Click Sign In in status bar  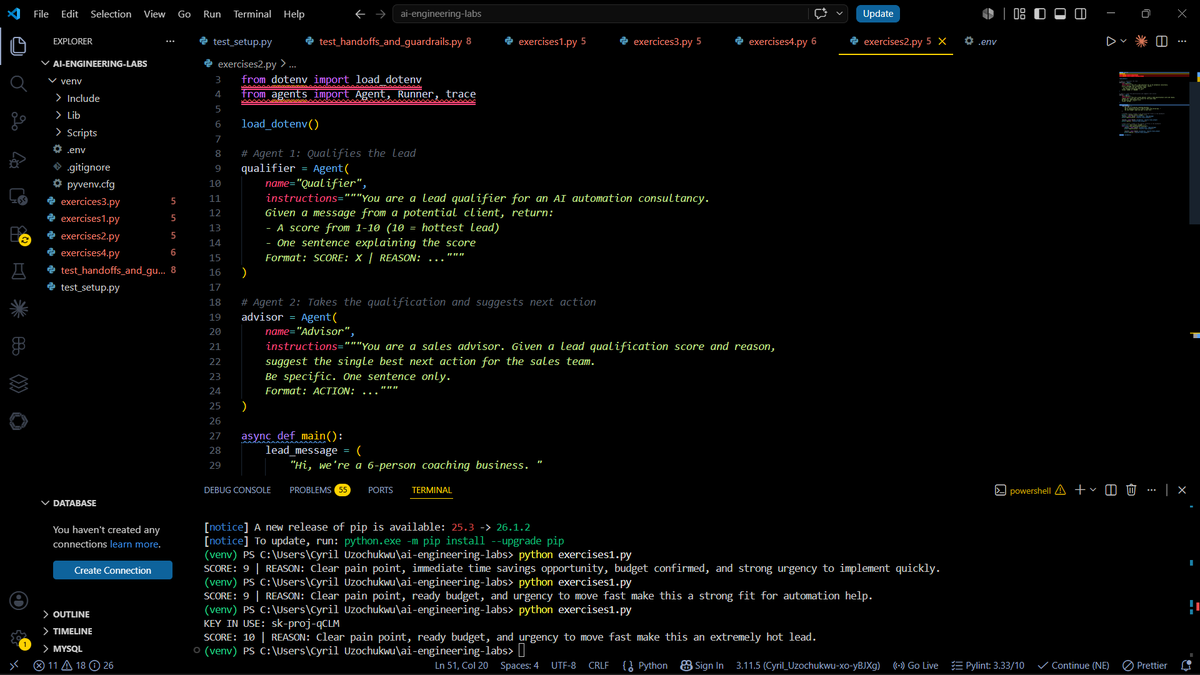click(702, 665)
